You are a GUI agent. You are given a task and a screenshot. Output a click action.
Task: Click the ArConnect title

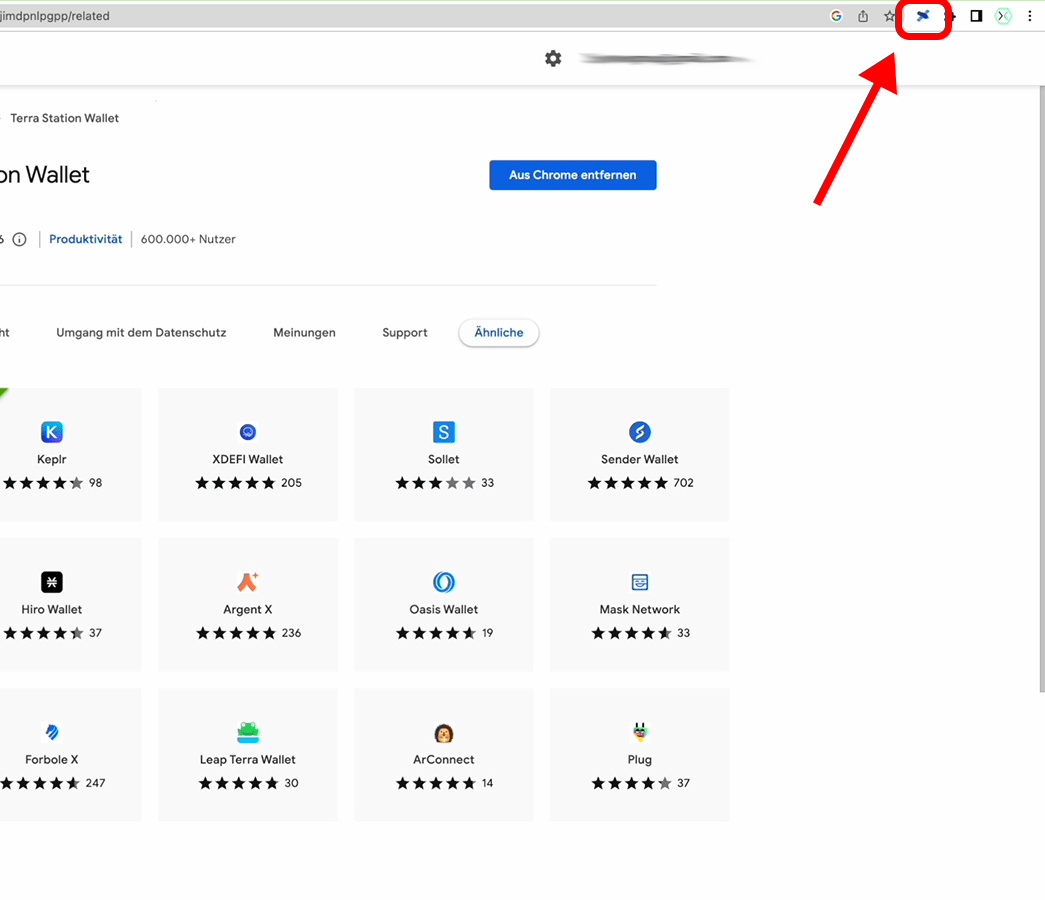pyautogui.click(x=444, y=759)
